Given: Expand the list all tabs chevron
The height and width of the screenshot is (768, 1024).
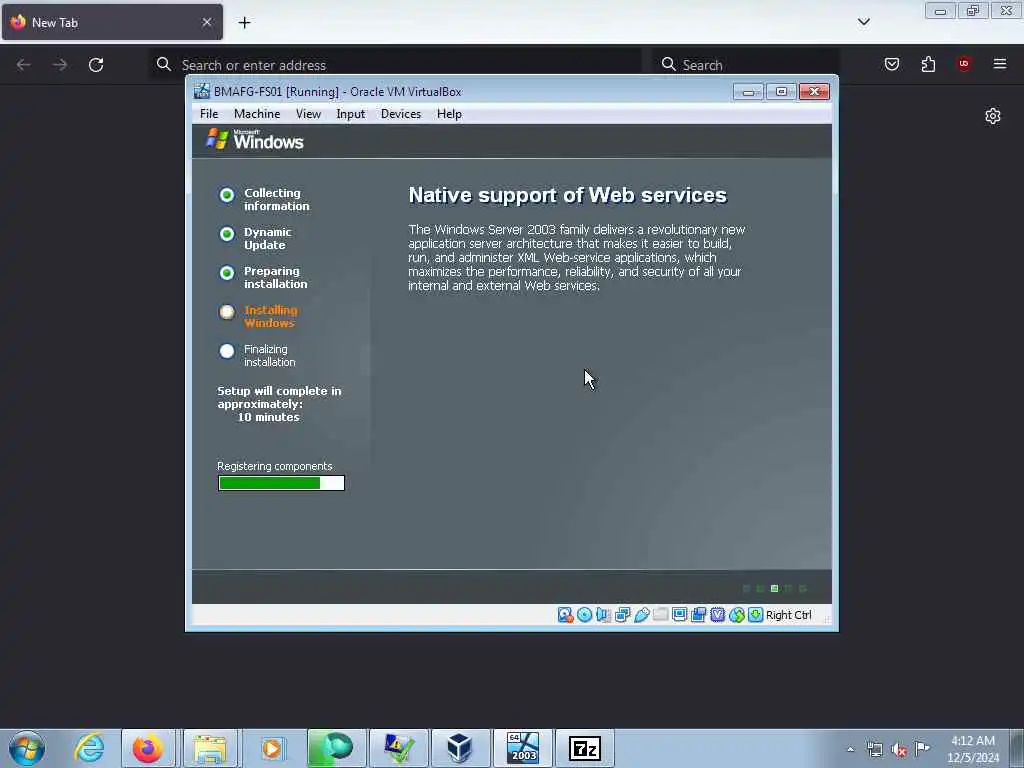Looking at the screenshot, I should pos(864,22).
